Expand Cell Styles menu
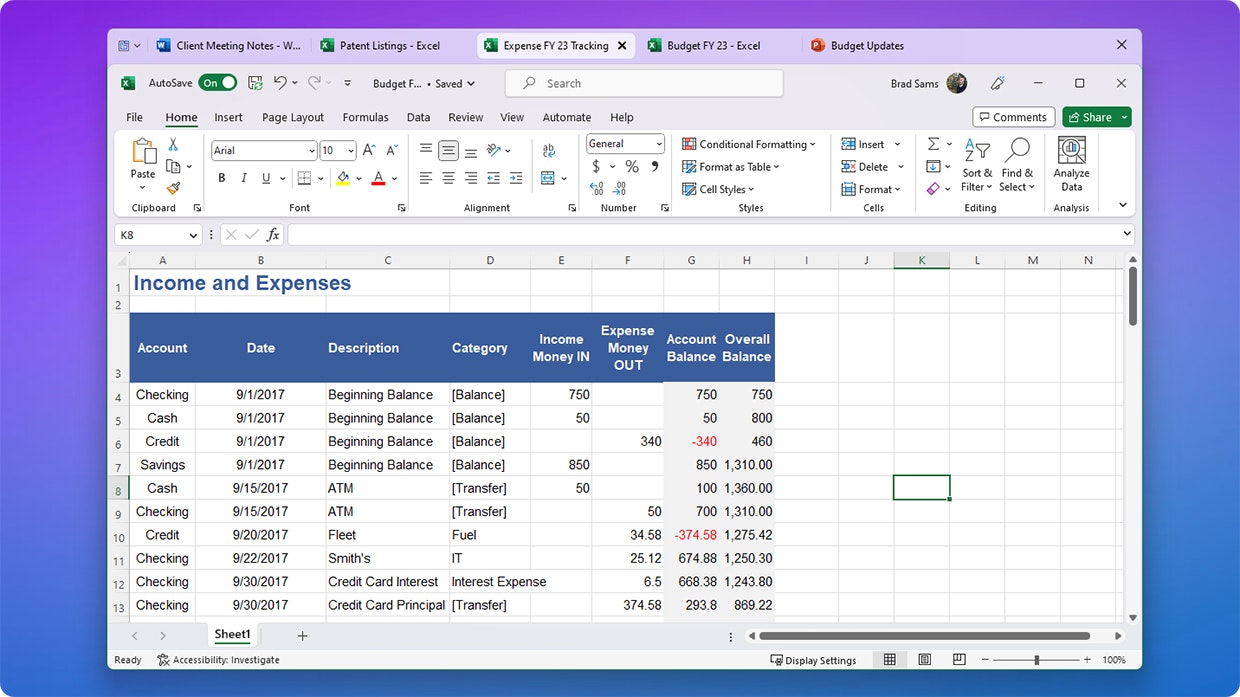The image size is (1240, 697). [x=718, y=189]
